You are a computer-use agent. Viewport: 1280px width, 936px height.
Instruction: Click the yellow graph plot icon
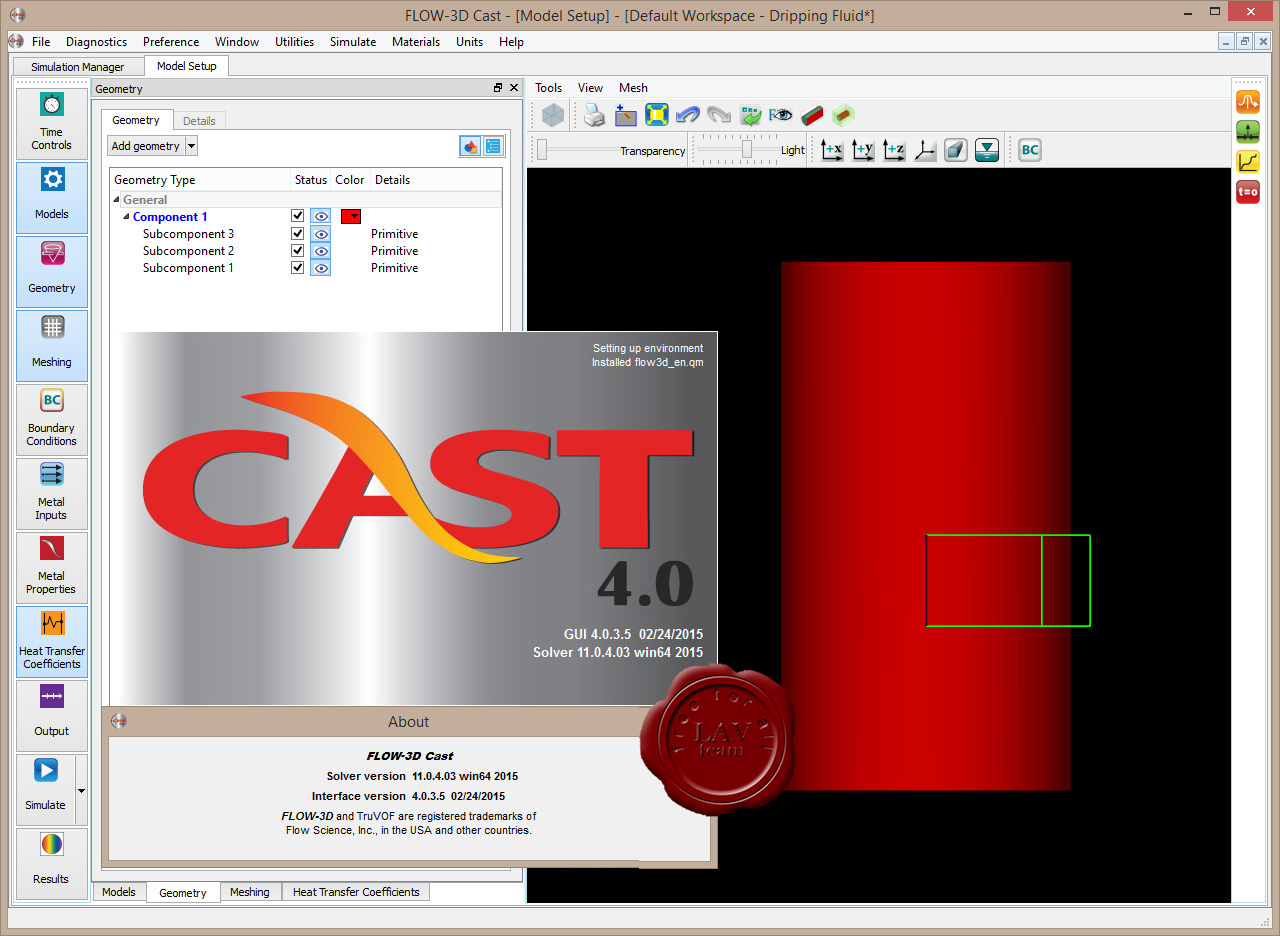tap(1247, 161)
